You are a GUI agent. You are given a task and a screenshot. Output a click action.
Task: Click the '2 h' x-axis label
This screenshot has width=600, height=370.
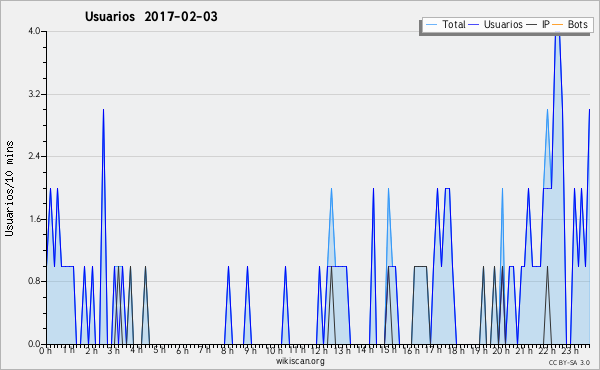(91, 350)
